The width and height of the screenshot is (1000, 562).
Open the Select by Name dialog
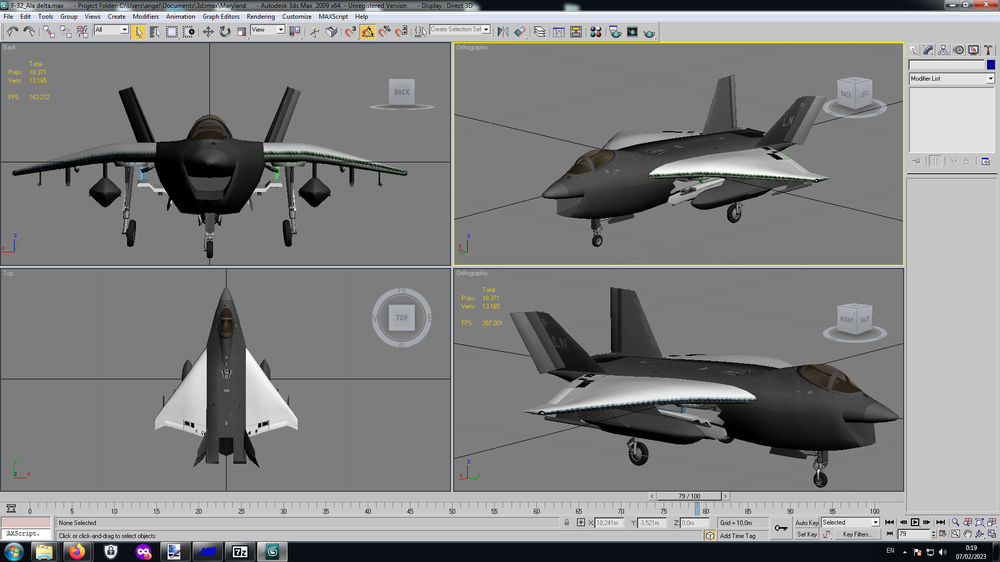155,31
